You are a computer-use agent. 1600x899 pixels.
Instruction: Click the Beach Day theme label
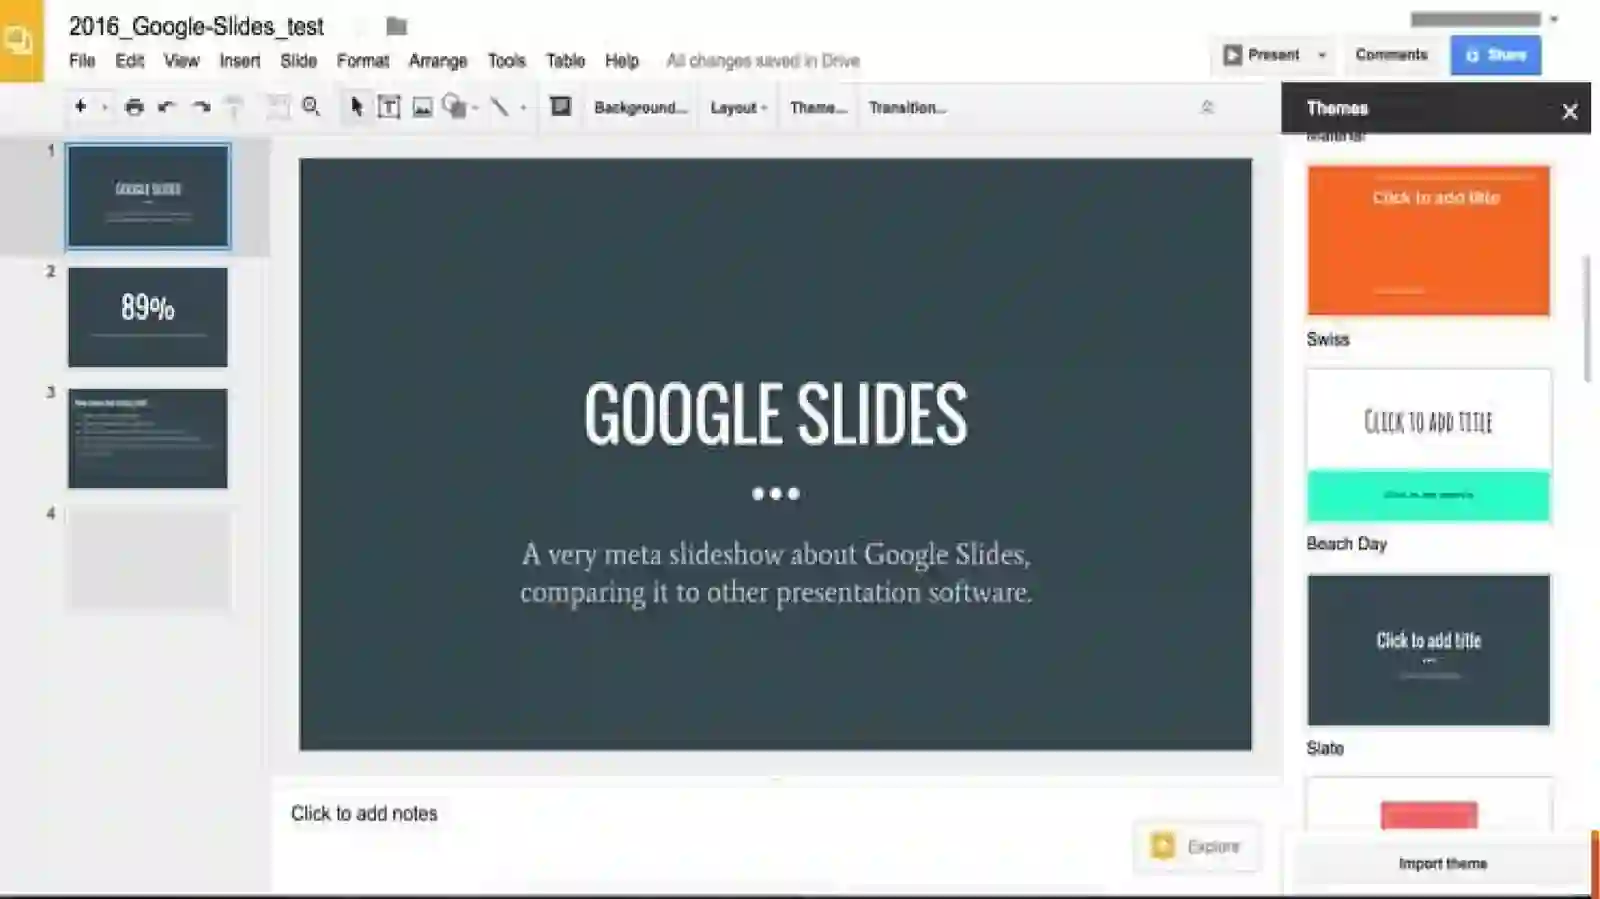pyautogui.click(x=1346, y=544)
